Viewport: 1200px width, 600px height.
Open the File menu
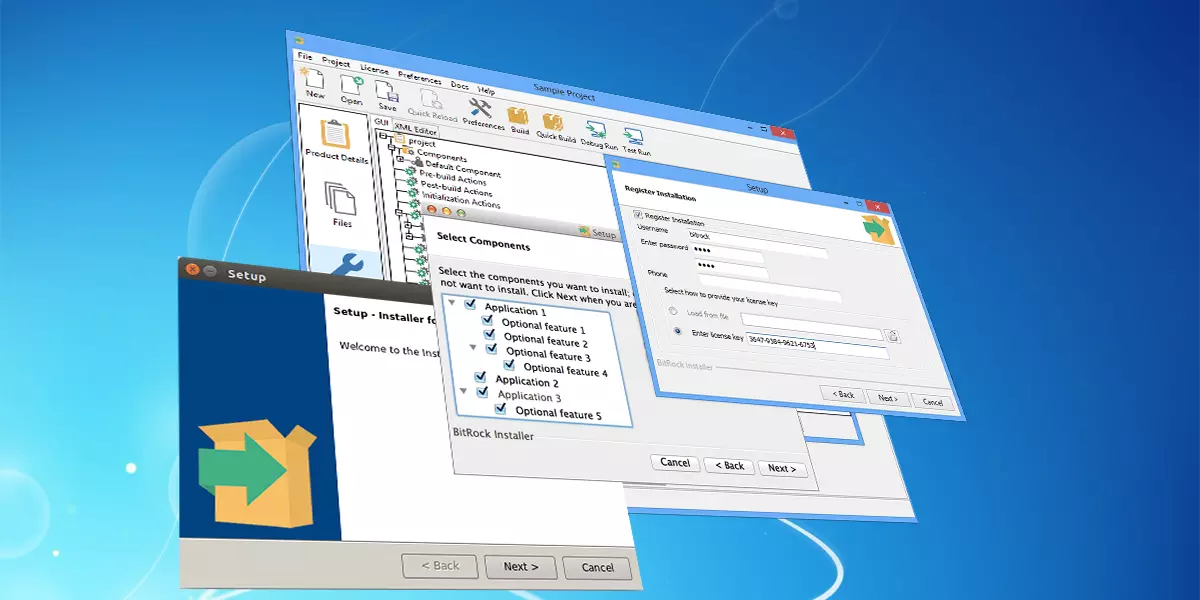305,56
